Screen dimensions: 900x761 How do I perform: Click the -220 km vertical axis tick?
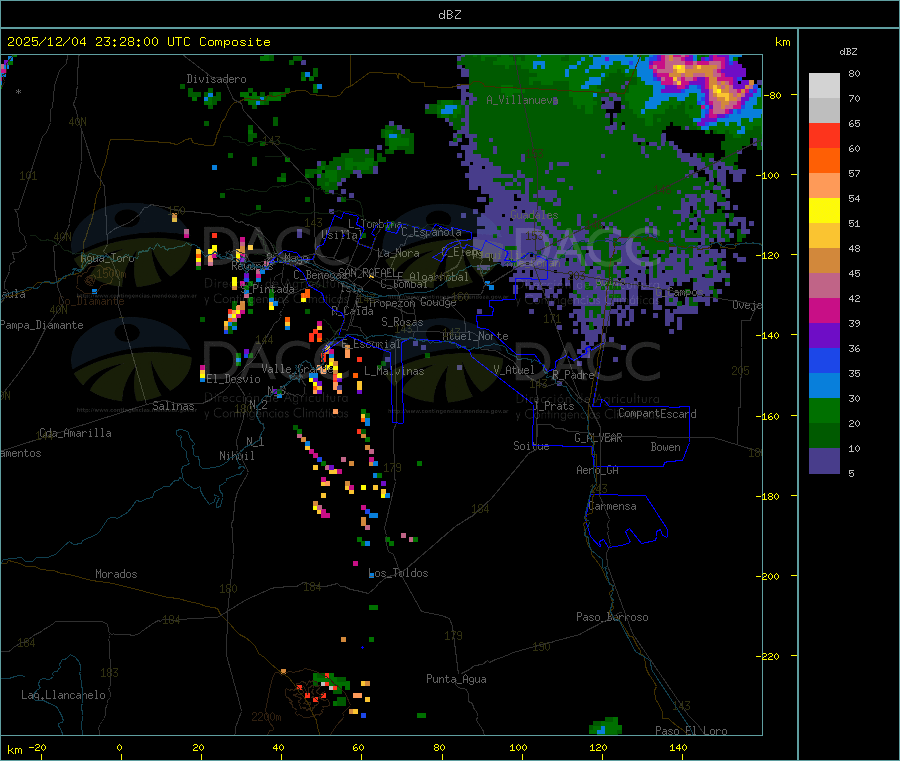[769, 656]
